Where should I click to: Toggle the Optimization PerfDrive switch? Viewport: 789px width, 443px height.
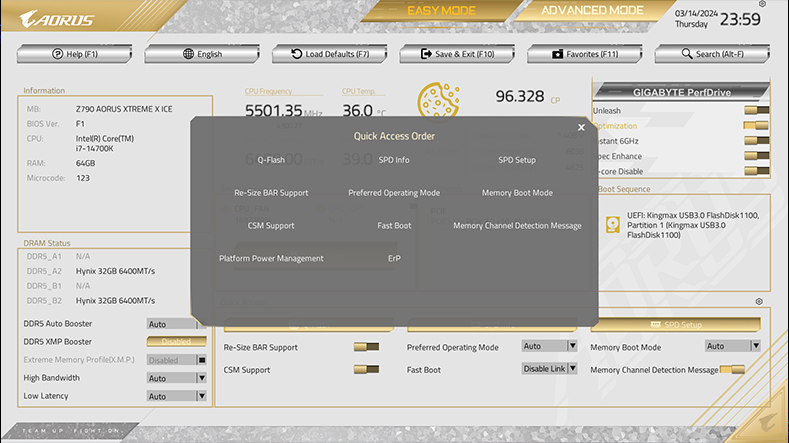(756, 125)
